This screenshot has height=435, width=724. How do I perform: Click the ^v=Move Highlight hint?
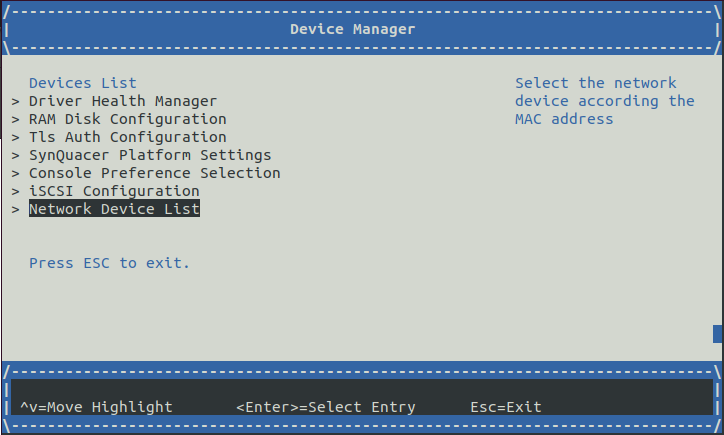click(96, 407)
